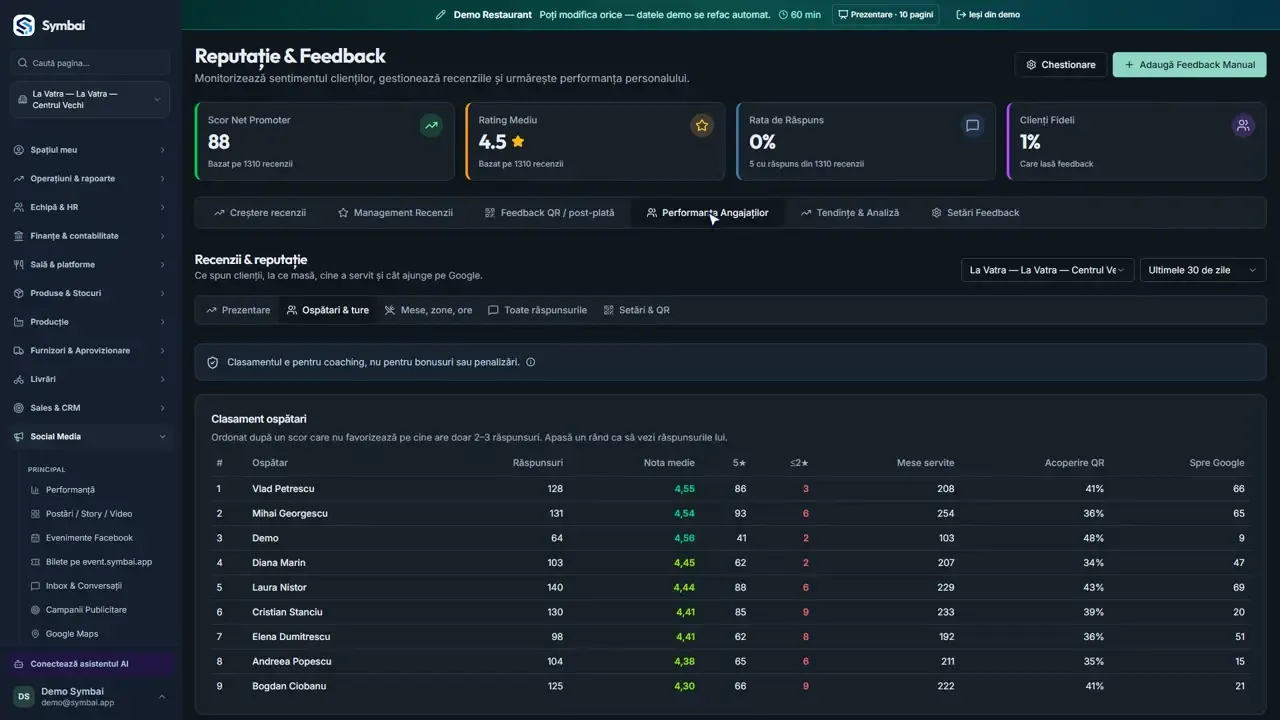Switch to the Creștere recenzii tab
Screen dimensions: 1280x720
pyautogui.click(x=260, y=213)
